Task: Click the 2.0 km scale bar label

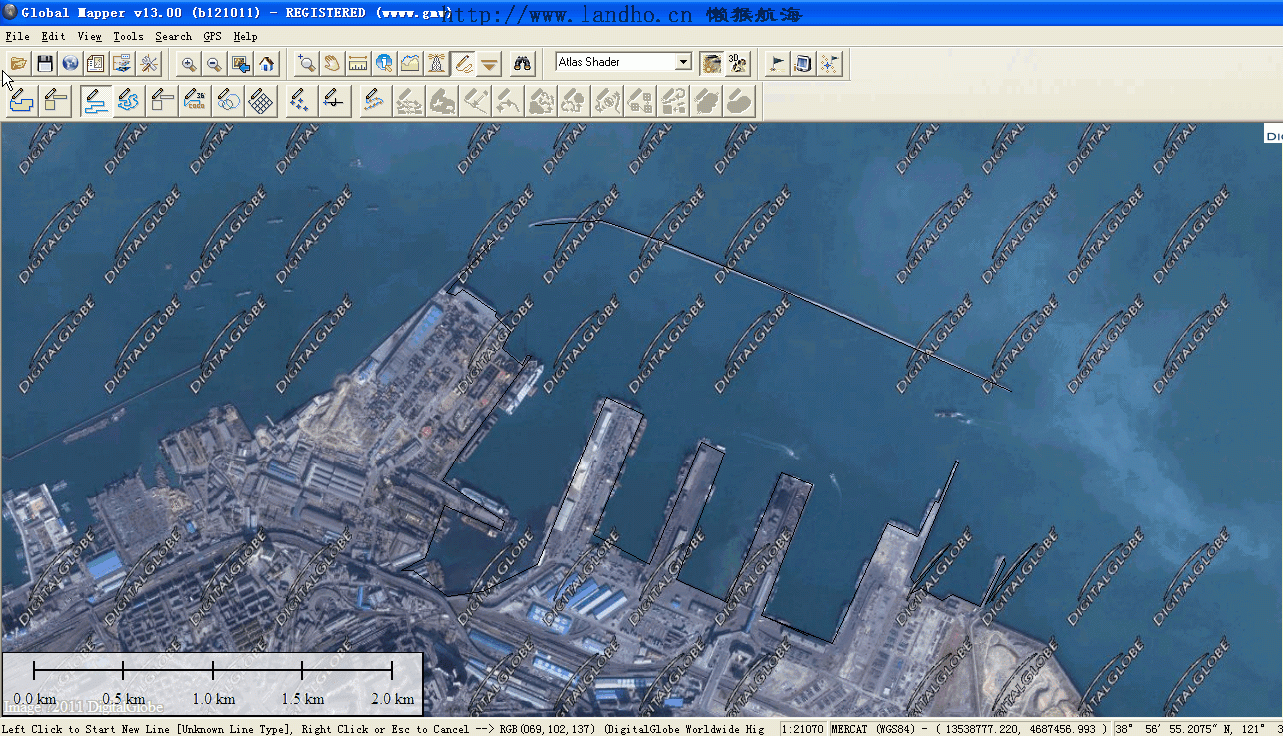Action: 391,699
